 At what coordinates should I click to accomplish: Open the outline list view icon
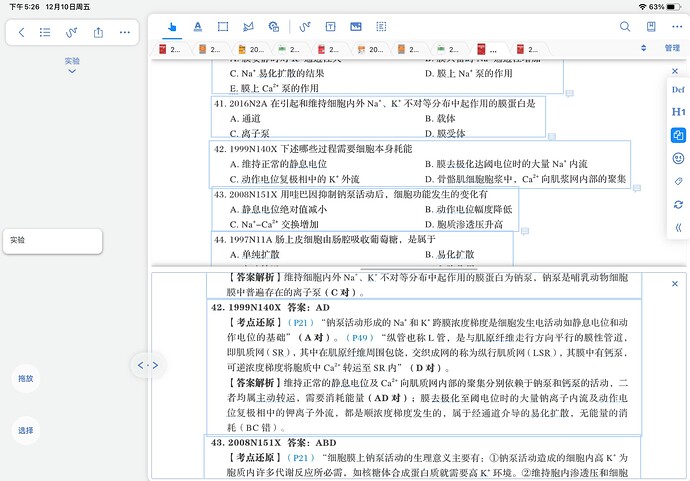pos(45,32)
